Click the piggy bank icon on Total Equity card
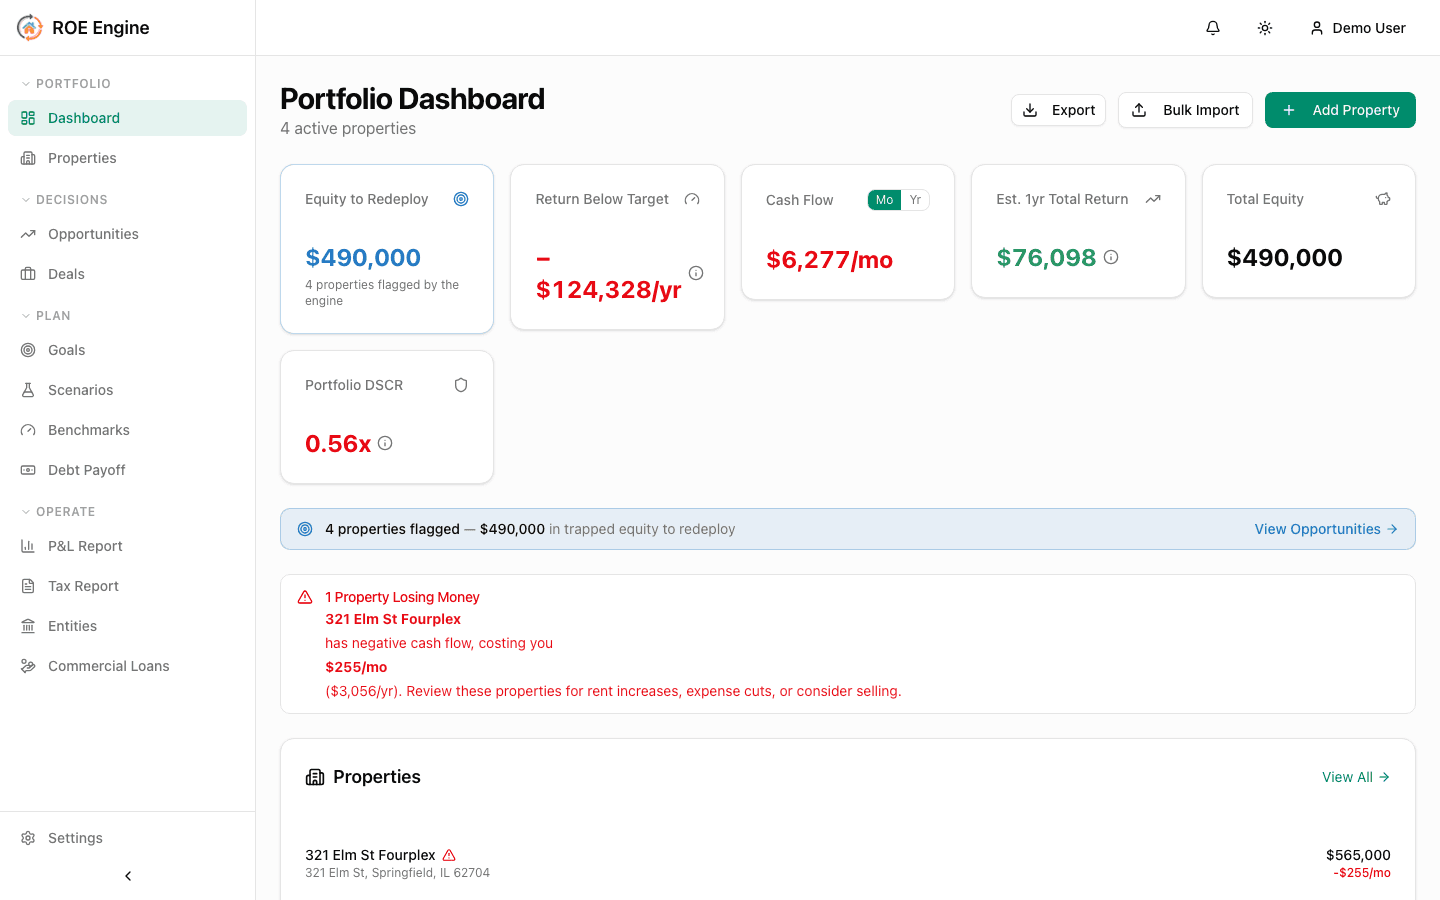 (x=1383, y=199)
